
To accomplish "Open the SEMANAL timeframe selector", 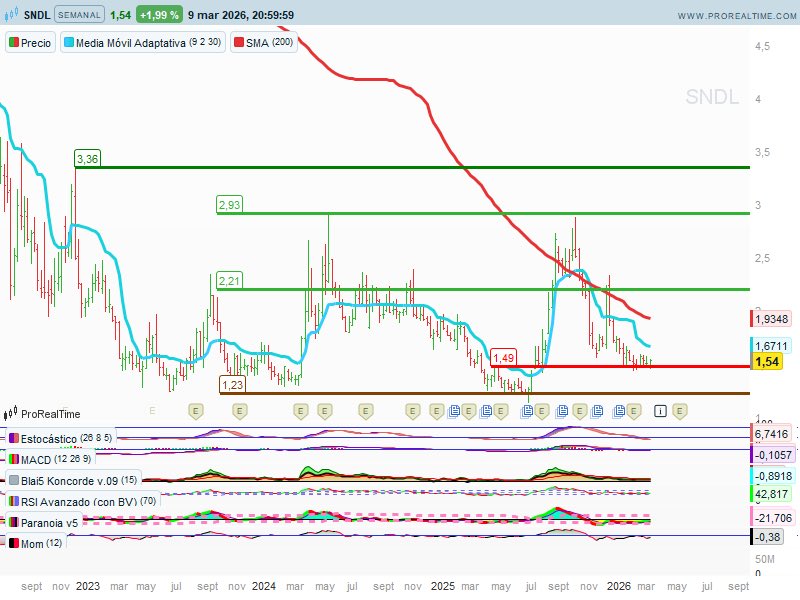I will [79, 15].
